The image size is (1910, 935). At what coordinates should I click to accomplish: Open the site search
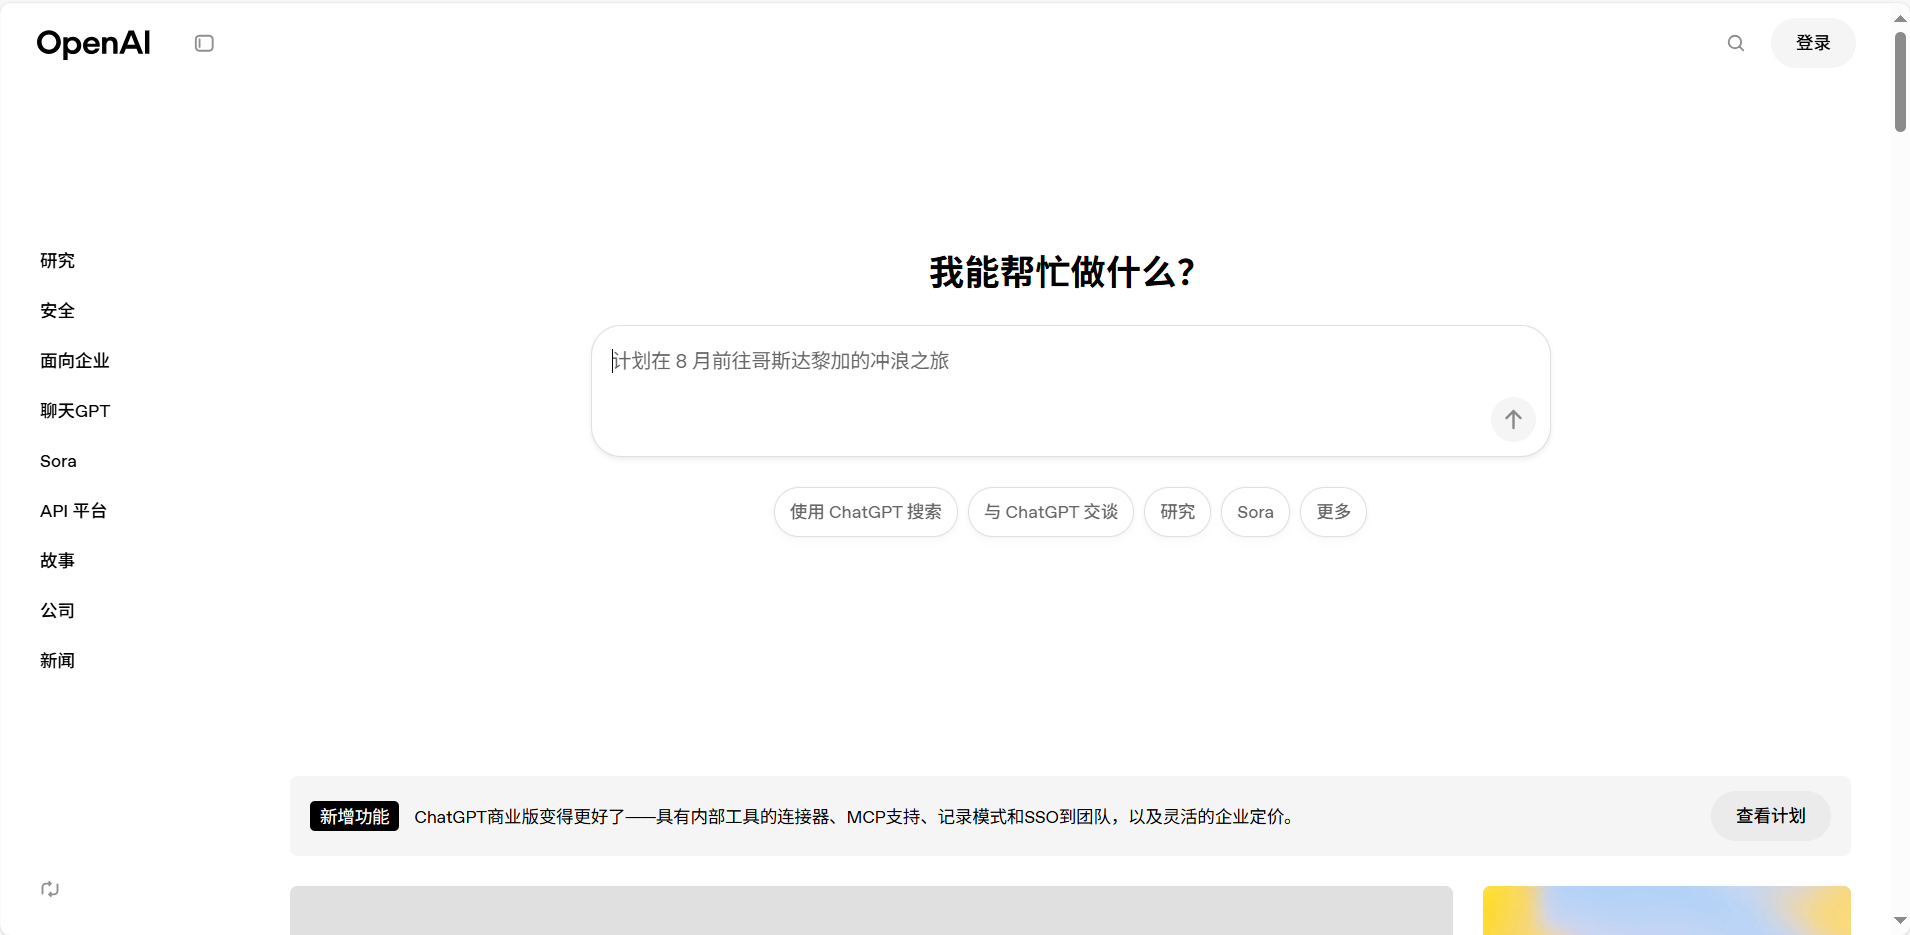click(x=1735, y=43)
